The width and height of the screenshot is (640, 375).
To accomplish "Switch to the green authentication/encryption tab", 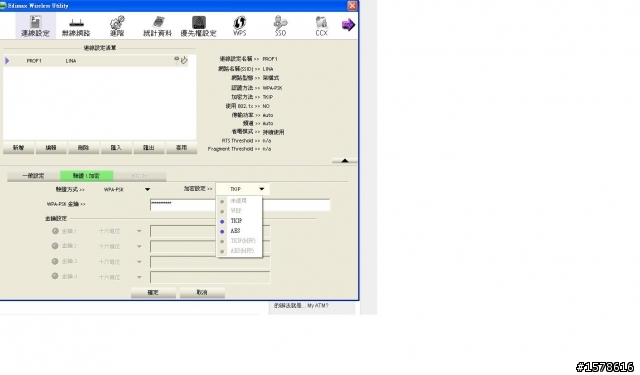I will coord(87,176).
